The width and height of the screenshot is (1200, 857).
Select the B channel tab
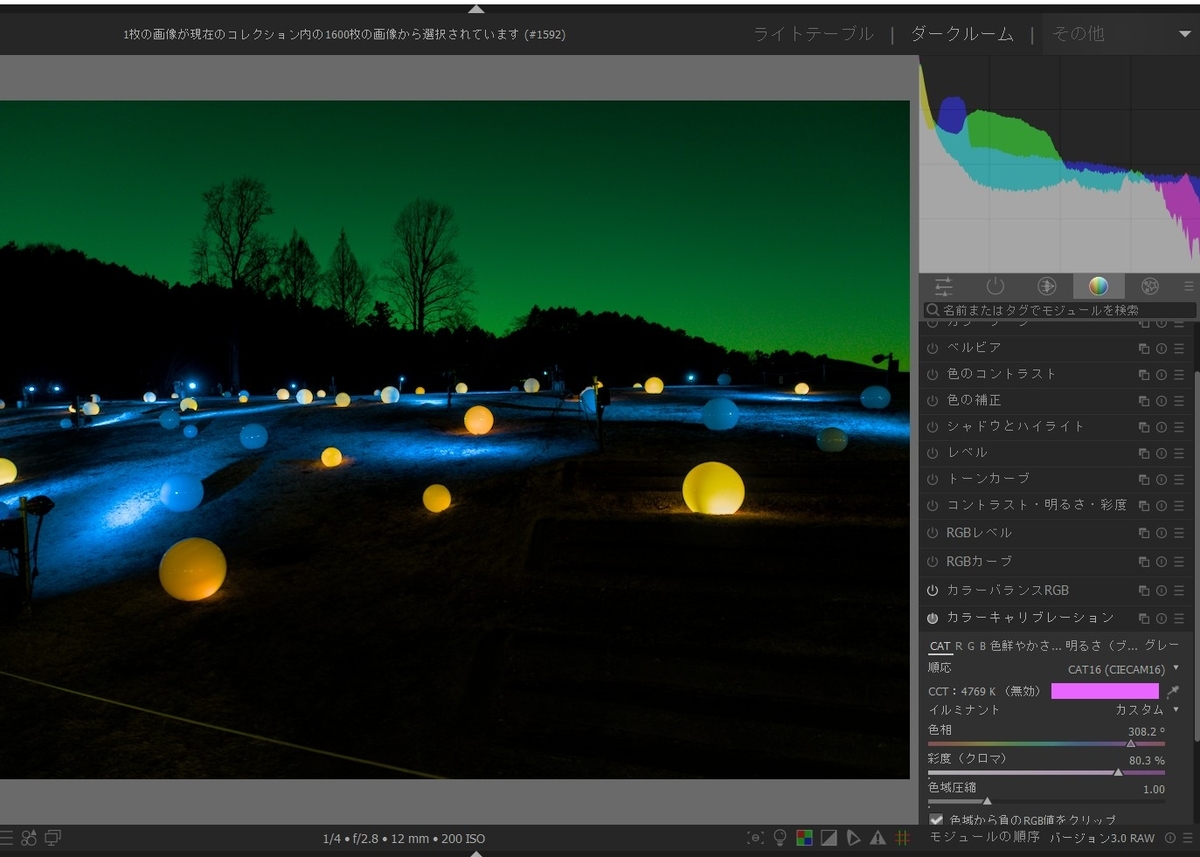(983, 646)
